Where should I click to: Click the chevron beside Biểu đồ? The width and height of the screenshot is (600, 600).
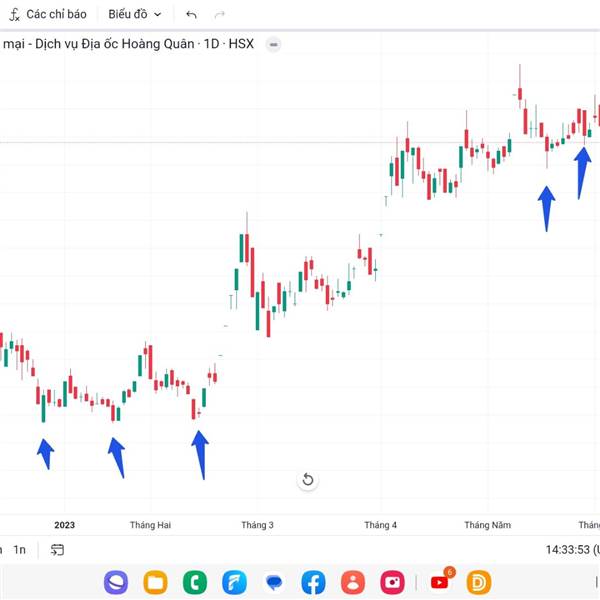tap(158, 15)
